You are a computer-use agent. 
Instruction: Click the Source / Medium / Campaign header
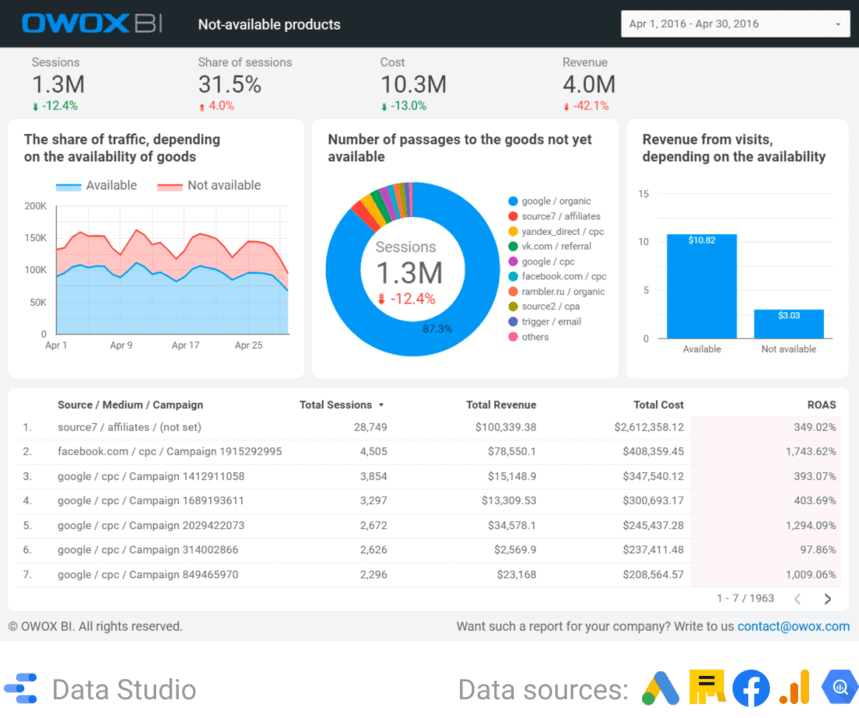pos(130,405)
